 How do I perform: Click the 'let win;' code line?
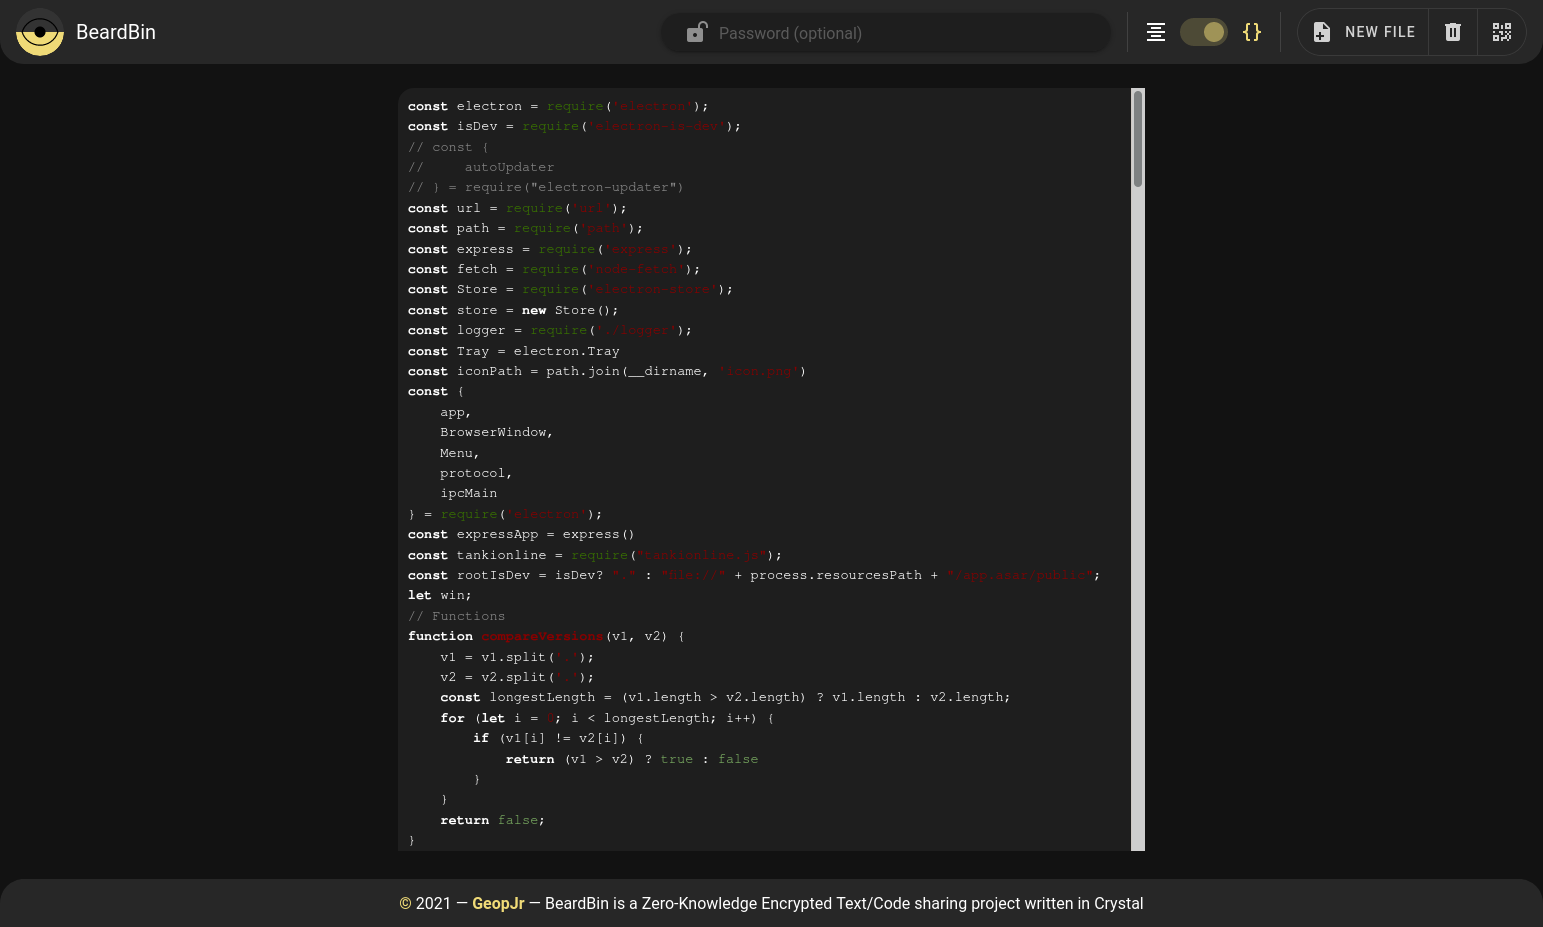click(x=440, y=595)
